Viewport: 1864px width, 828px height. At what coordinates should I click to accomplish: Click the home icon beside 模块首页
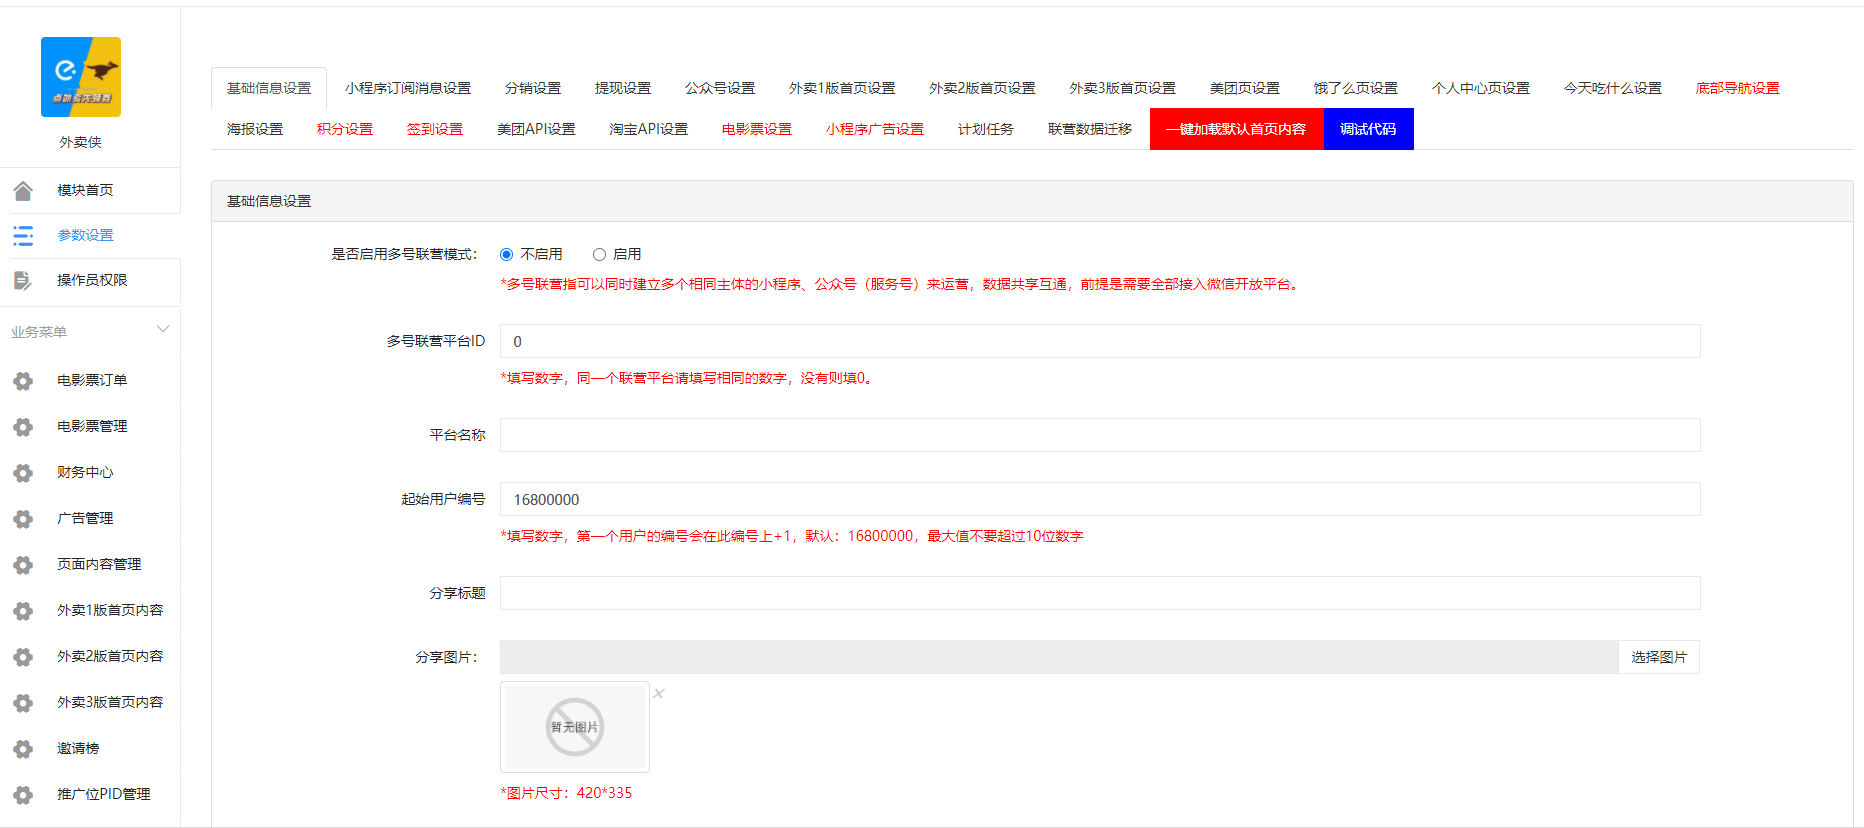tap(23, 190)
